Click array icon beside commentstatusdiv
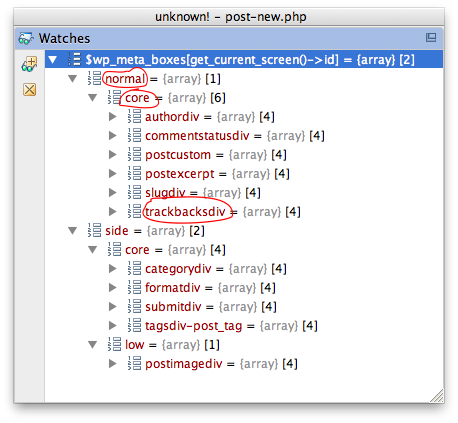458x423 pixels. pyautogui.click(x=134, y=135)
